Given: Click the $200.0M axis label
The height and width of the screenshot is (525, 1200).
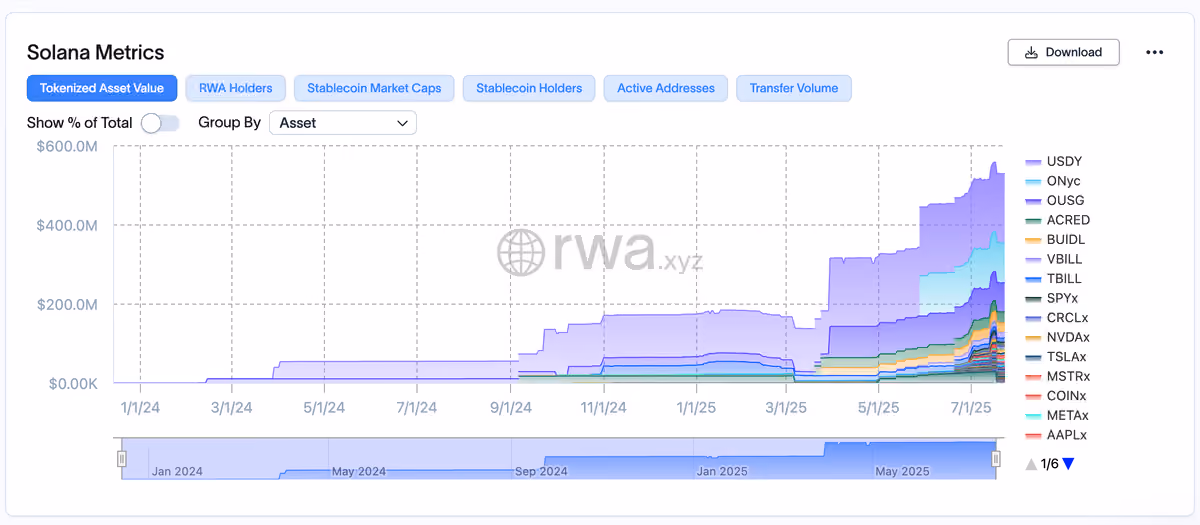Looking at the screenshot, I should (x=65, y=304).
